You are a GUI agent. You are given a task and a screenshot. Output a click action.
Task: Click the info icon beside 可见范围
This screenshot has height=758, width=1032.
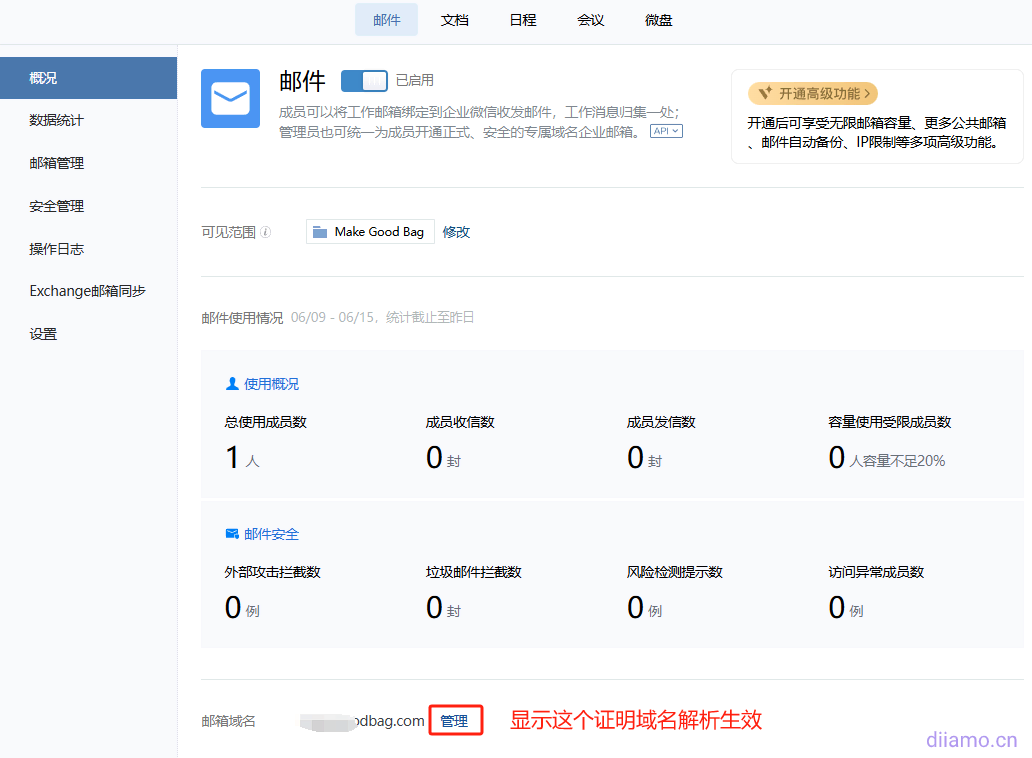[265, 232]
